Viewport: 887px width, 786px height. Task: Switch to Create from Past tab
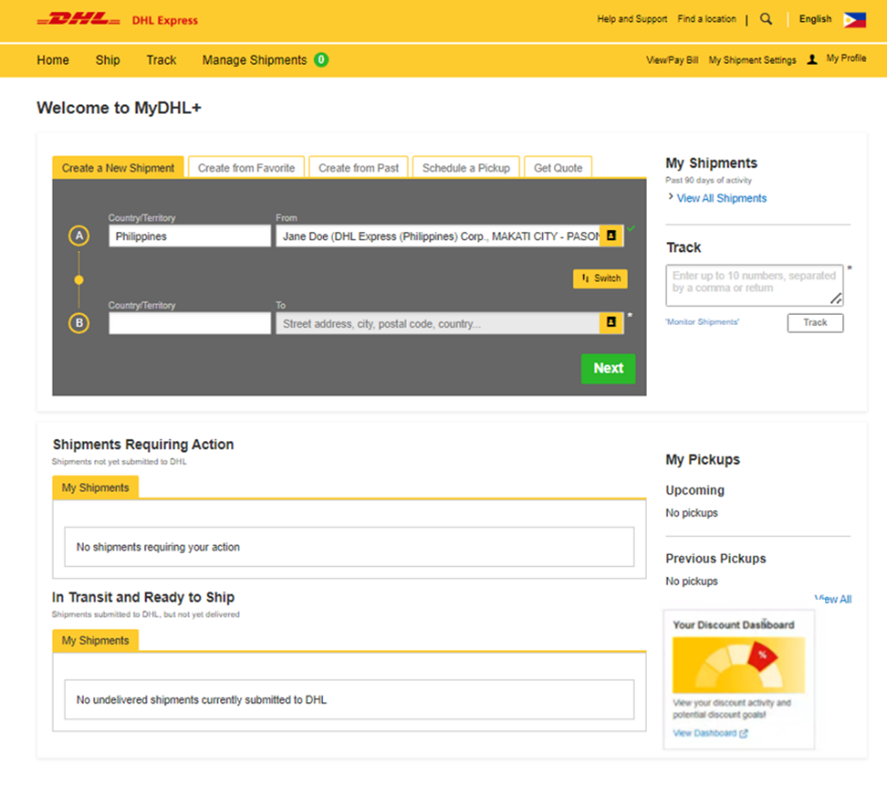(359, 167)
